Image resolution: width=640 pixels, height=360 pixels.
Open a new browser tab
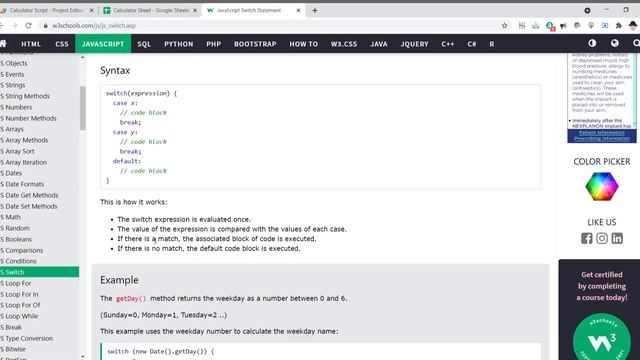(x=315, y=11)
